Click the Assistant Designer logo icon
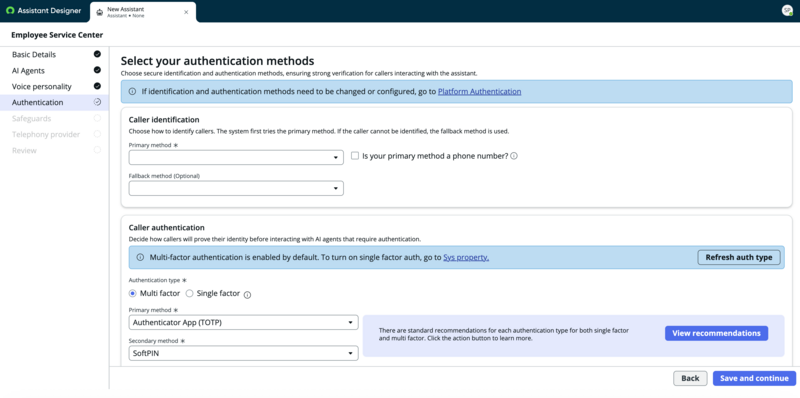The height and width of the screenshot is (398, 800). click(x=10, y=11)
